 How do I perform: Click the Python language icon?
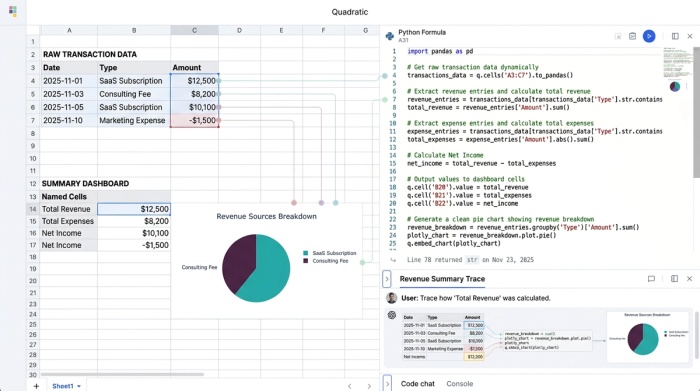point(389,36)
